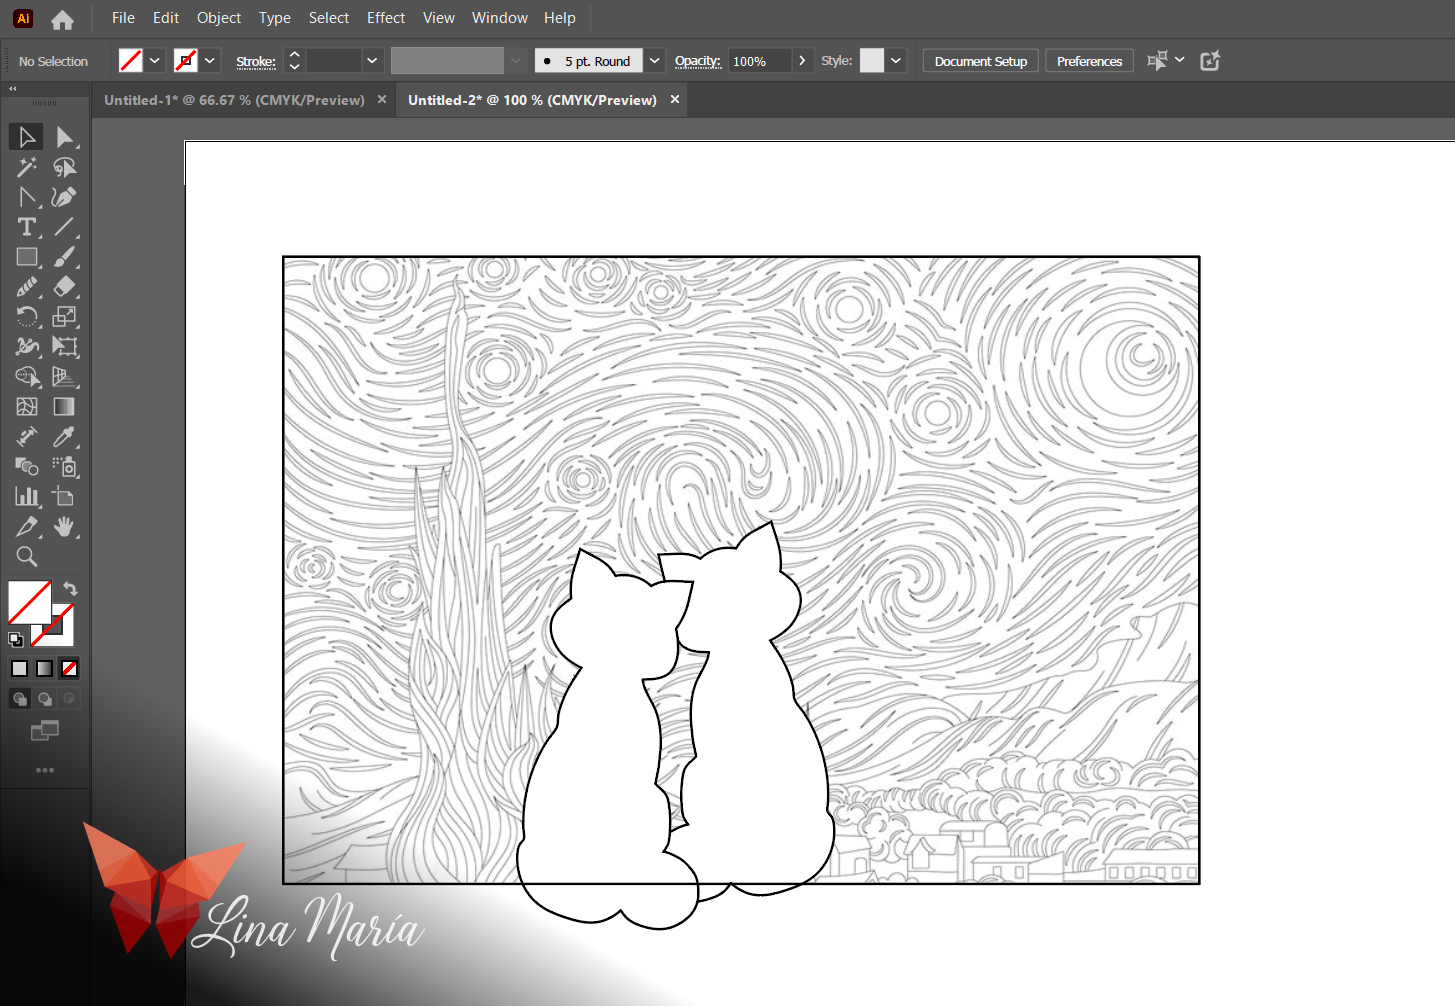Open brush definition dropdown beside 5 pt. Round
This screenshot has width=1455, height=1006.
pyautogui.click(x=654, y=61)
